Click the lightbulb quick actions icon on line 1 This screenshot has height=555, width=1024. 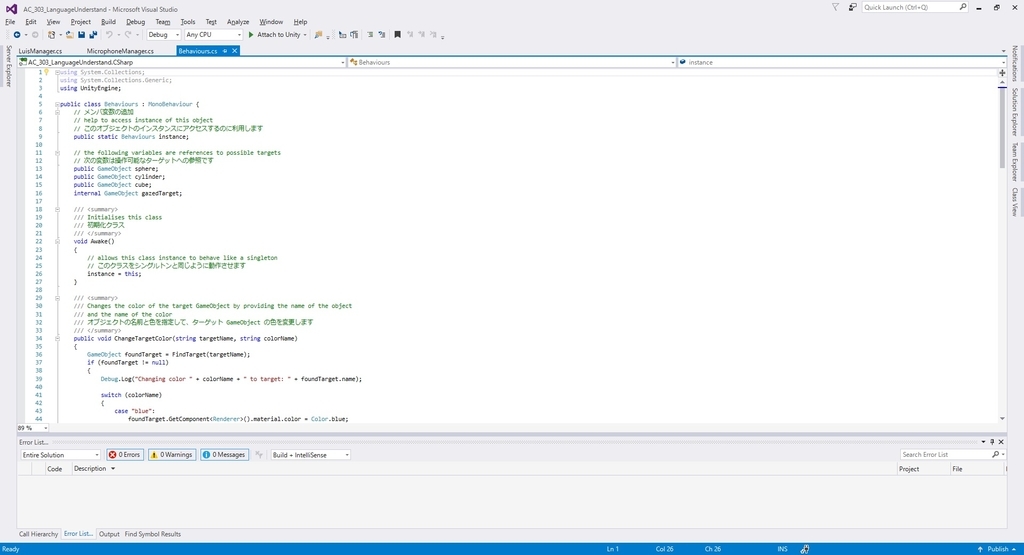click(x=46, y=72)
